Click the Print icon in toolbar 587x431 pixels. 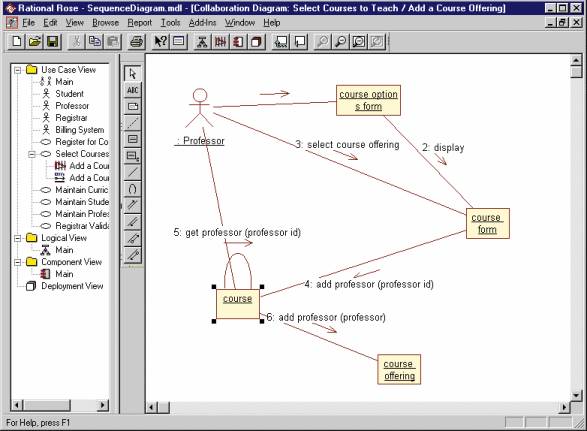pos(137,42)
